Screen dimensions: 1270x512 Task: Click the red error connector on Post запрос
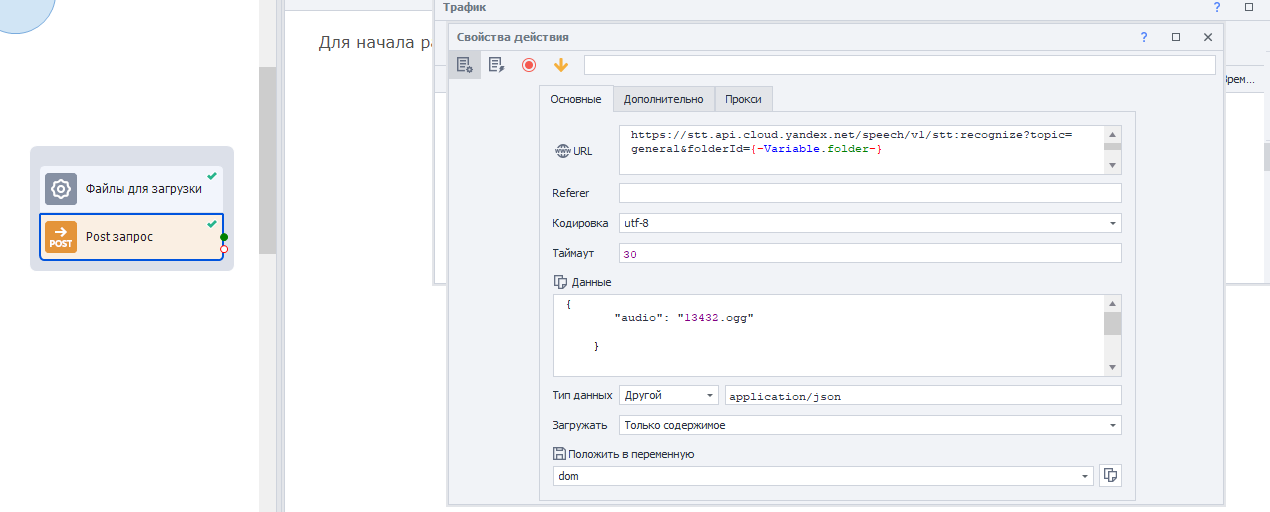point(224,249)
